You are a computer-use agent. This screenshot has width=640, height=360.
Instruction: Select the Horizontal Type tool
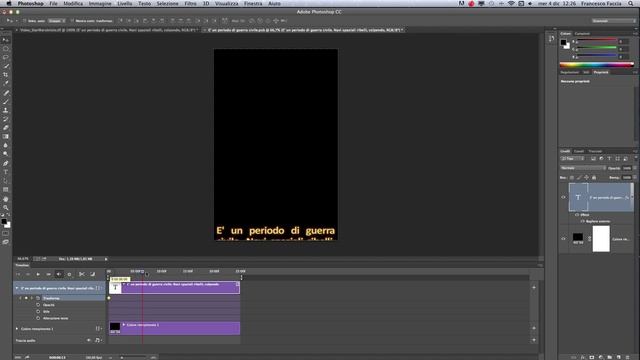click(6, 172)
